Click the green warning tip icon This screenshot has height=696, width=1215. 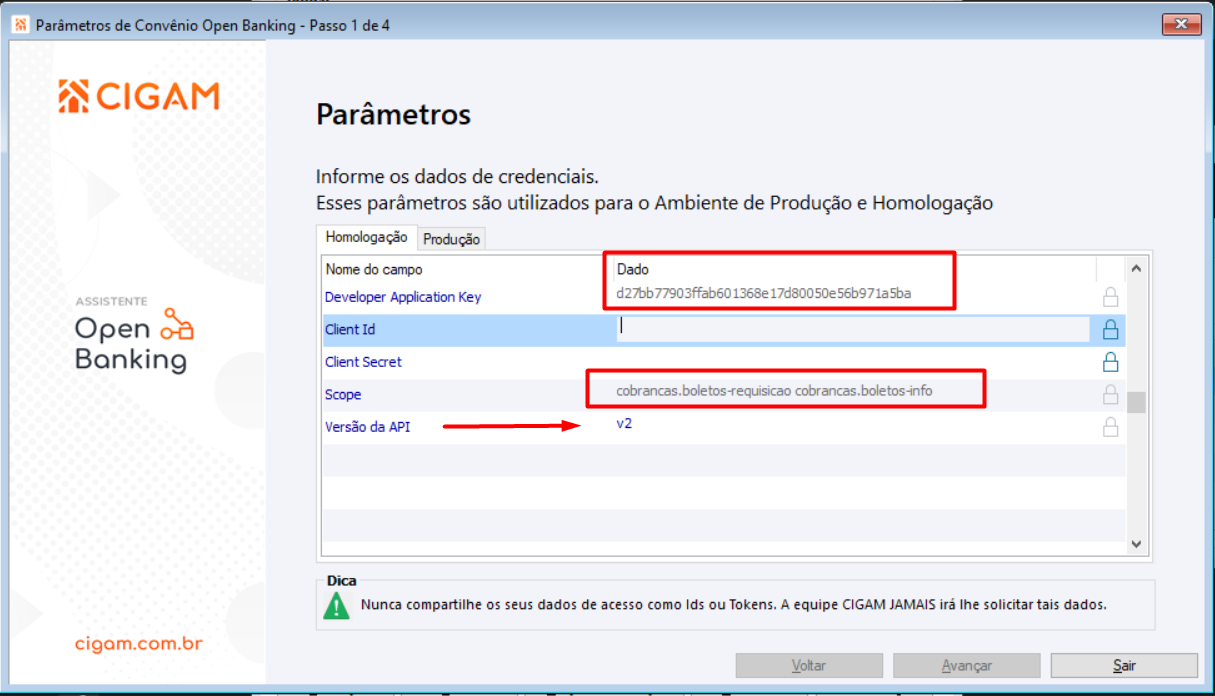(x=337, y=605)
